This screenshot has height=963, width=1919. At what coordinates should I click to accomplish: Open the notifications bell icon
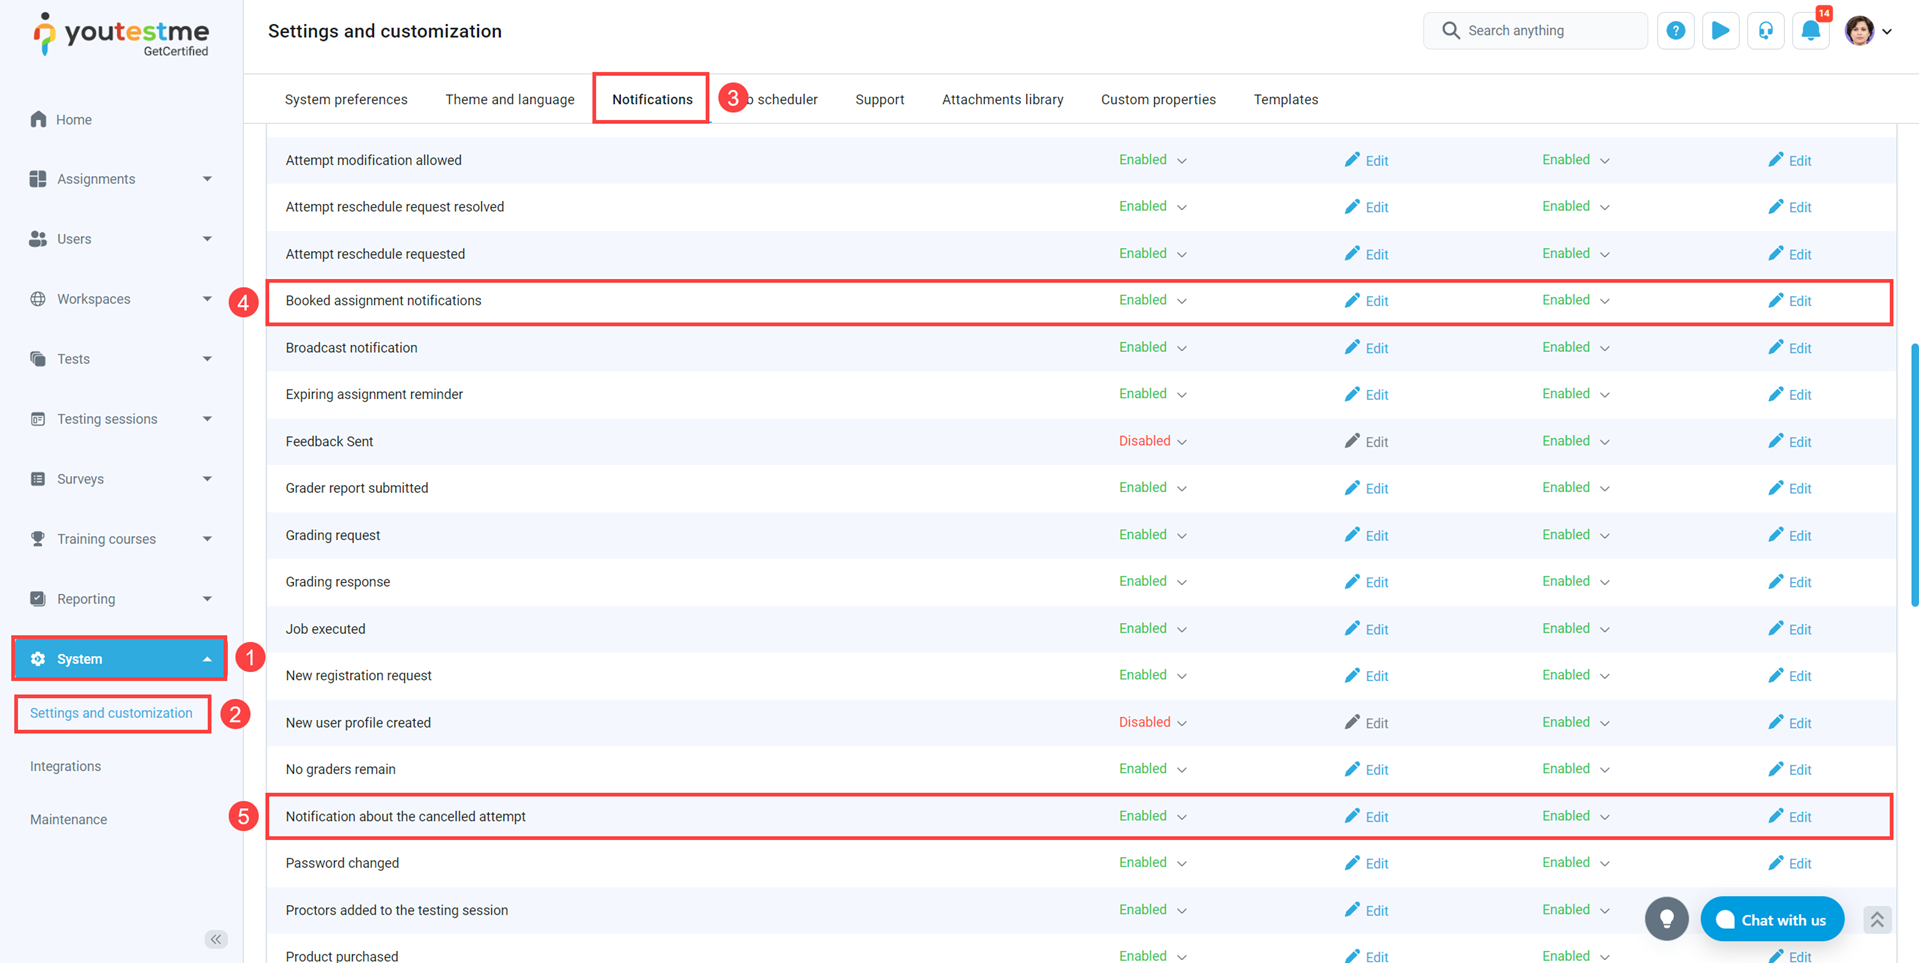coord(1810,31)
